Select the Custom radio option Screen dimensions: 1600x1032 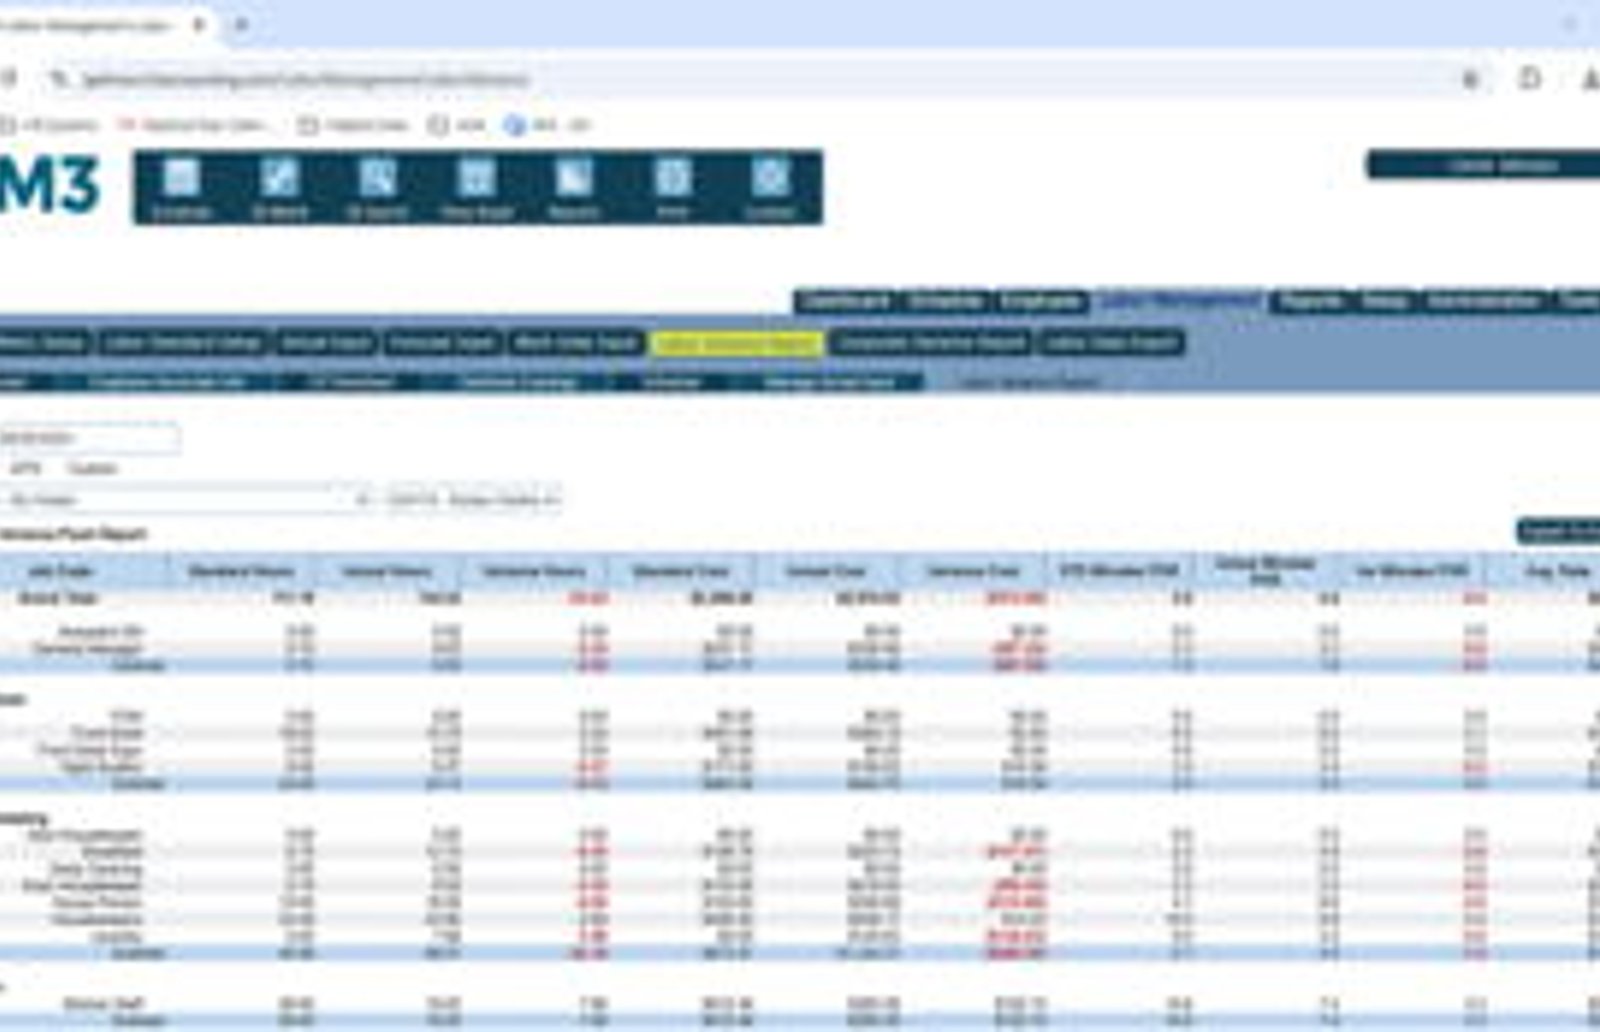click(92, 468)
